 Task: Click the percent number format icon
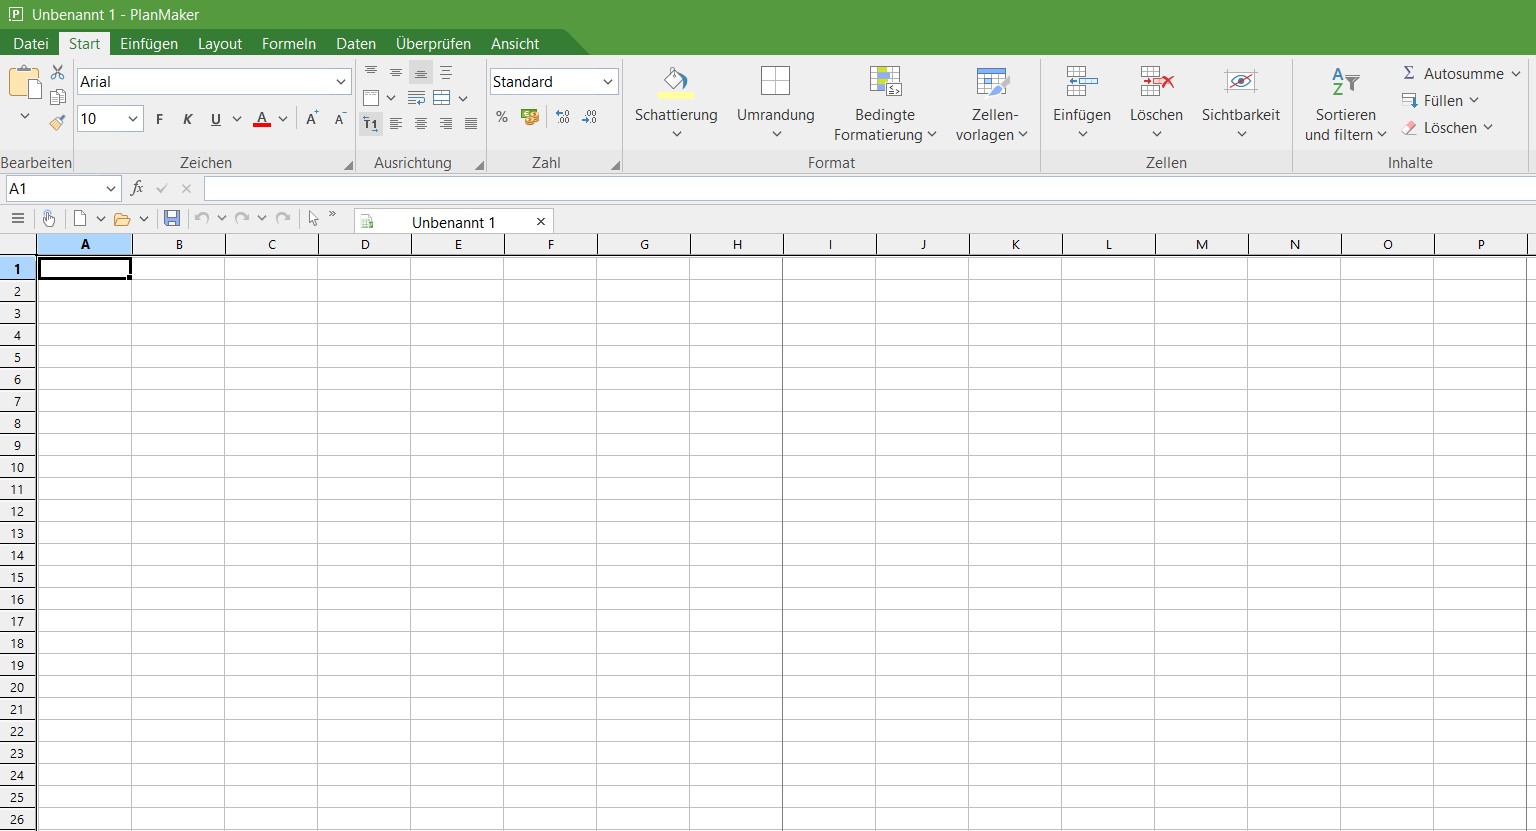502,118
